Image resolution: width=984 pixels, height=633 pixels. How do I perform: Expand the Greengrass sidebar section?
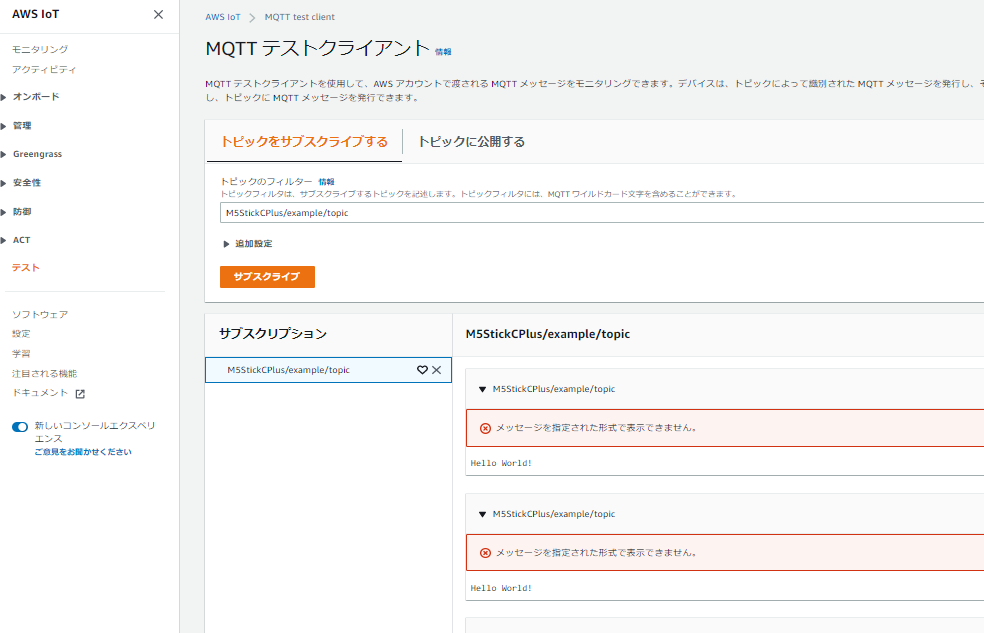pyautogui.click(x=4, y=154)
